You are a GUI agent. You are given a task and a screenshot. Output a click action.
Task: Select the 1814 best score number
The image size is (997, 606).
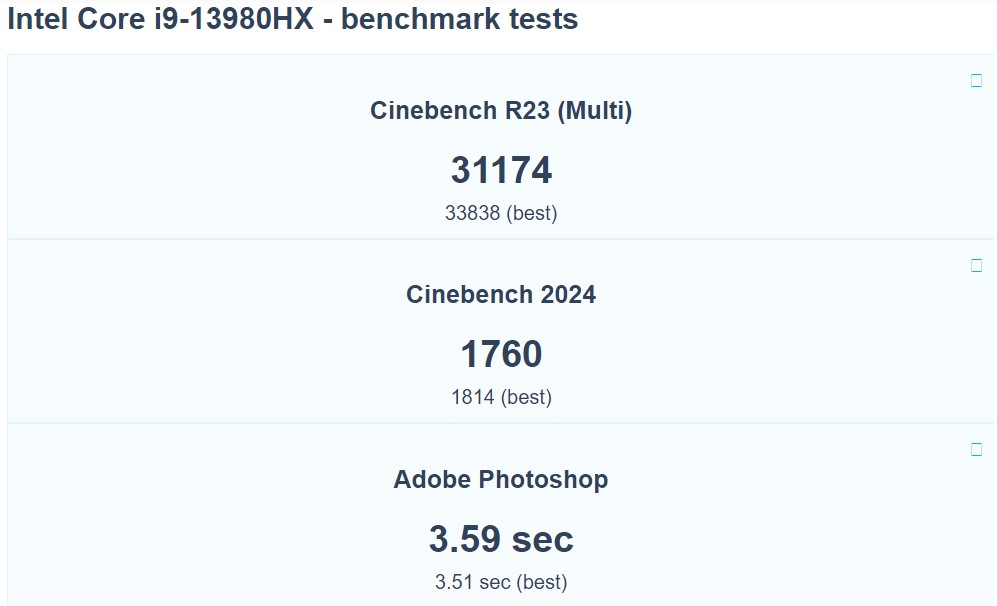(x=473, y=397)
